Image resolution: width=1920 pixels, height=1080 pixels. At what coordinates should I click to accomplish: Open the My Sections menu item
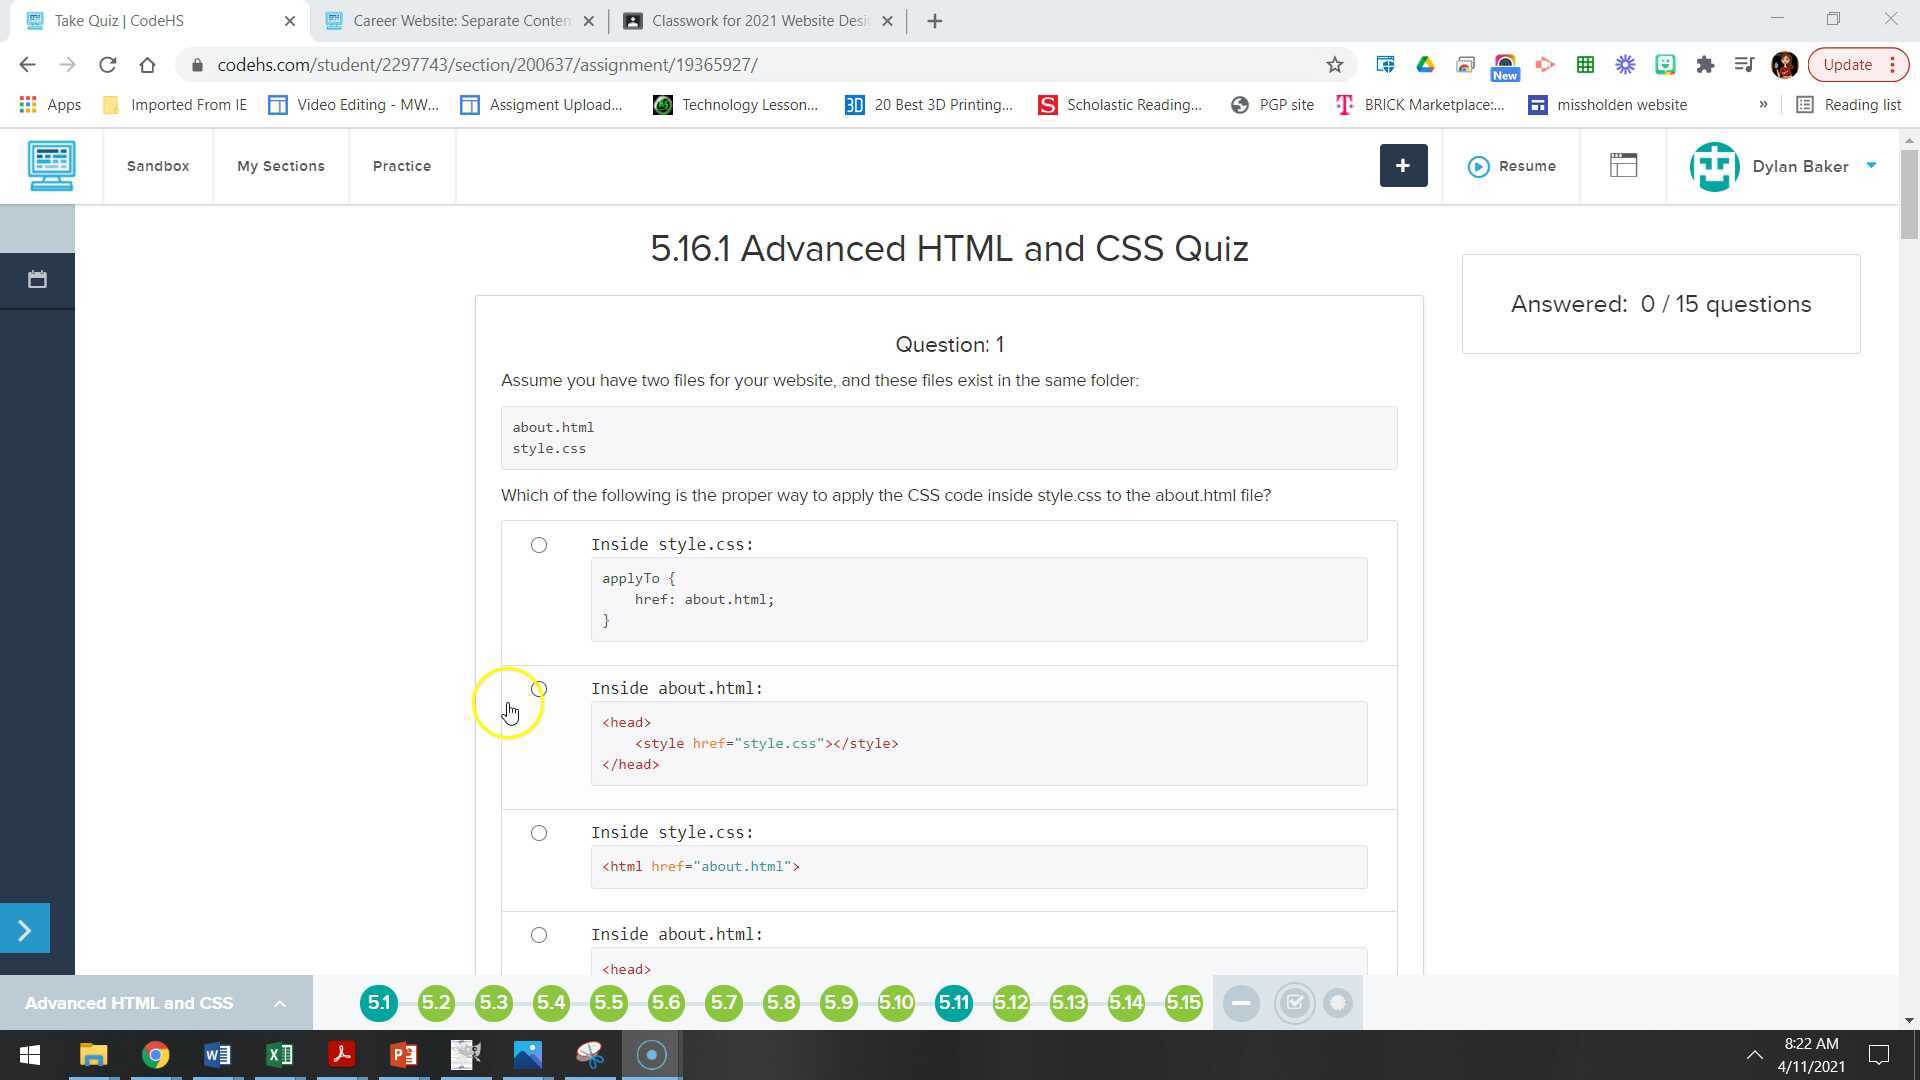click(x=280, y=166)
